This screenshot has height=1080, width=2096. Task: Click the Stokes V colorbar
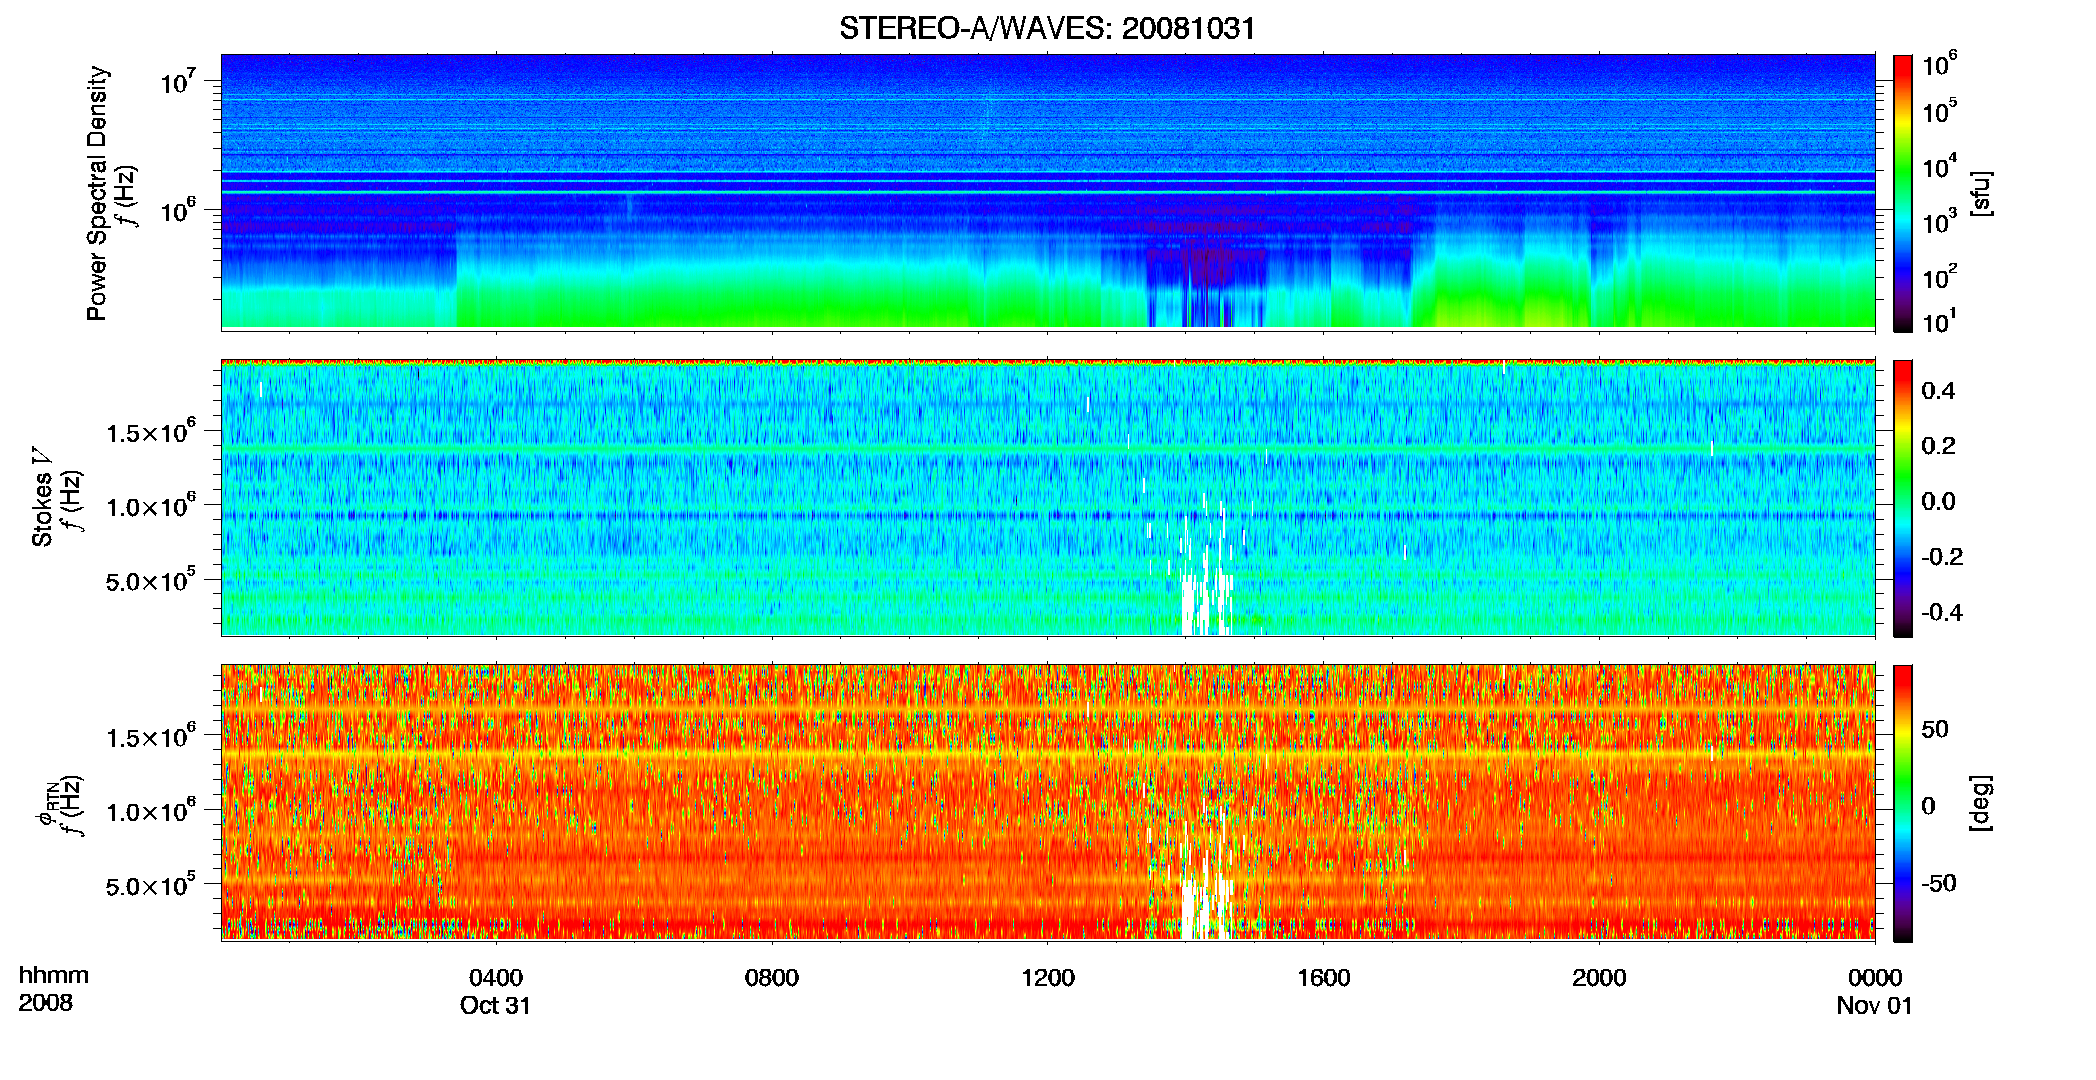point(1903,498)
